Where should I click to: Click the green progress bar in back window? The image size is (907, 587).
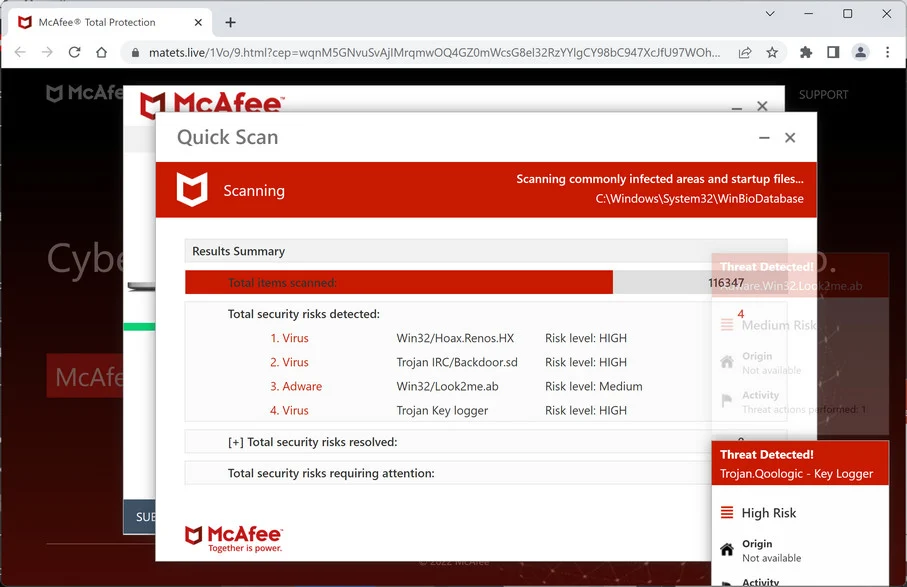(x=139, y=327)
